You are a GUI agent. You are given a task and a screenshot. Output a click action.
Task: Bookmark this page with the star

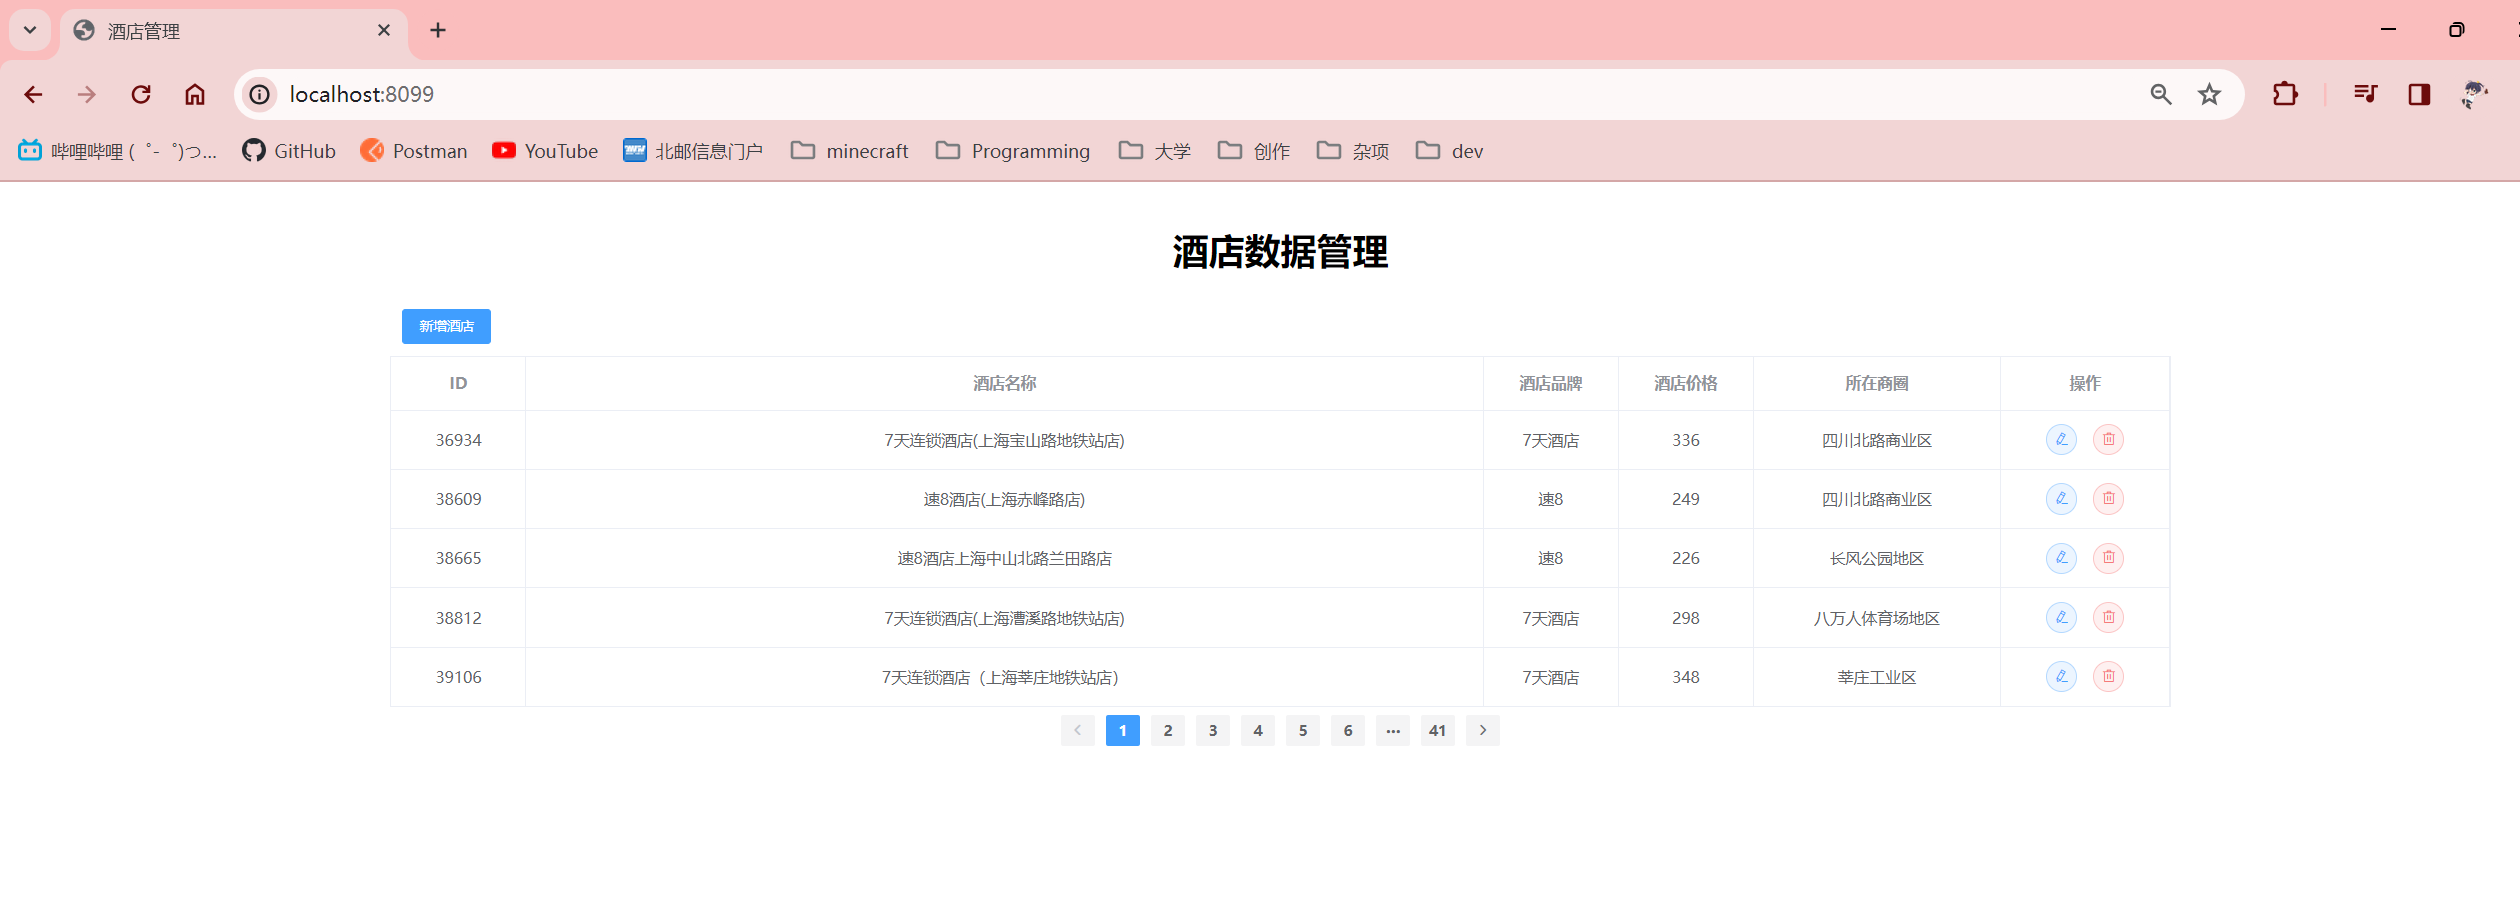click(x=2209, y=94)
